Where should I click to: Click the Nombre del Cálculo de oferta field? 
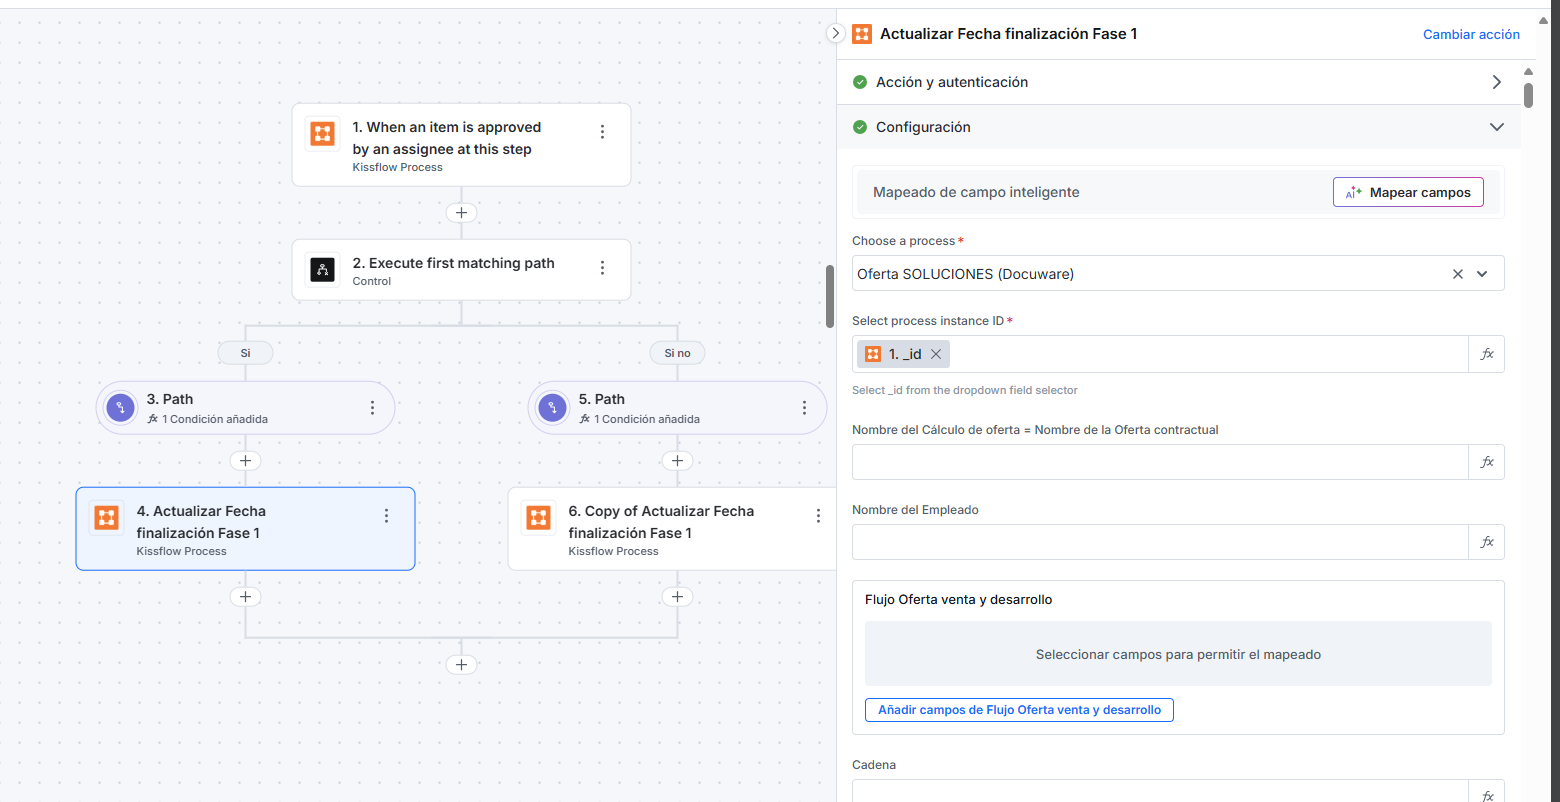(x=1160, y=462)
